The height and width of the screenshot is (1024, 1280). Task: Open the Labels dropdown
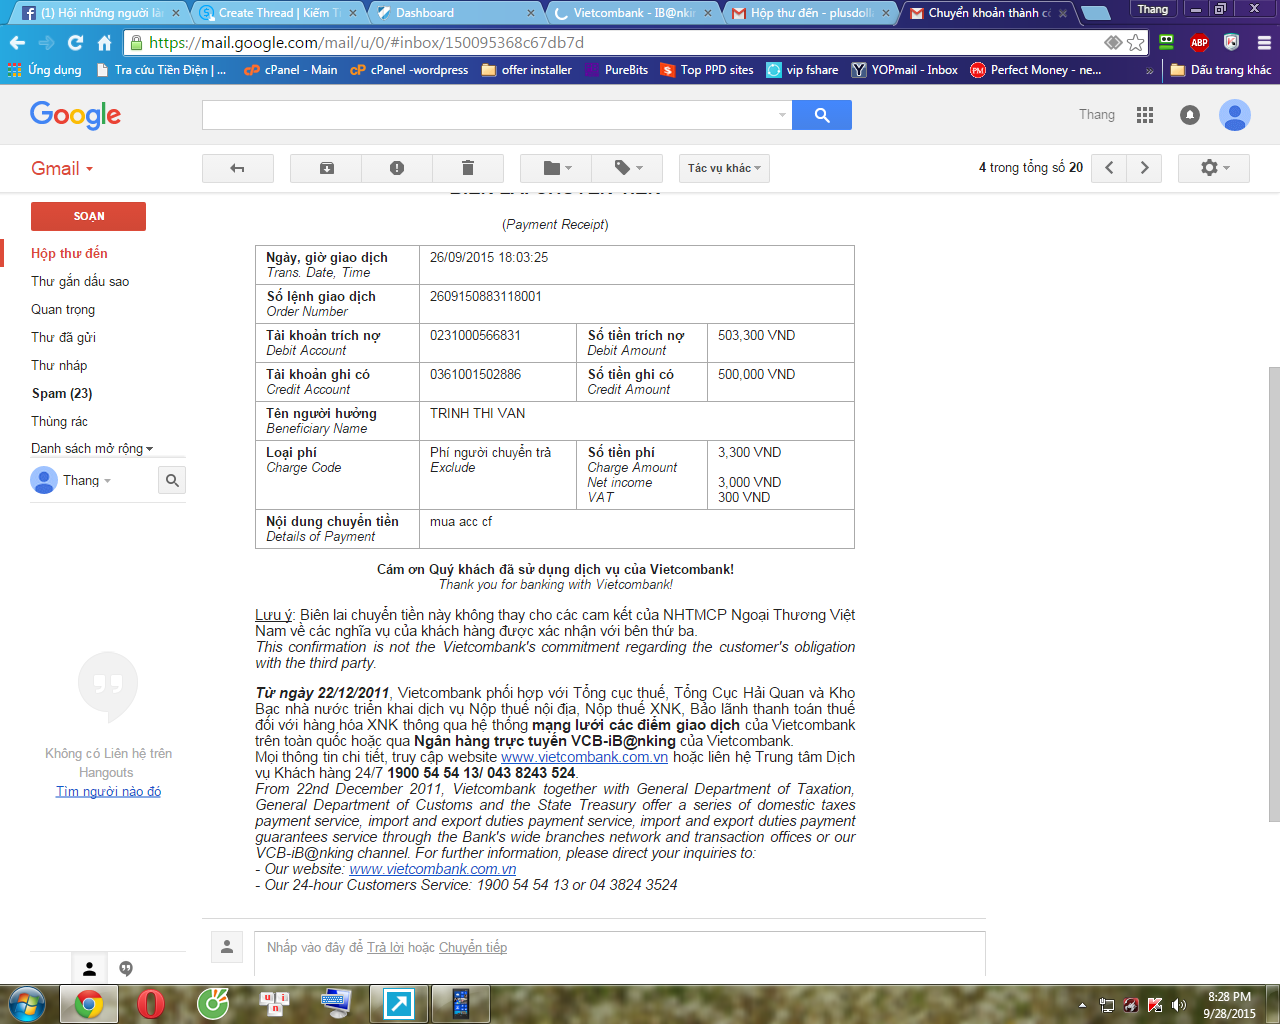coord(627,168)
